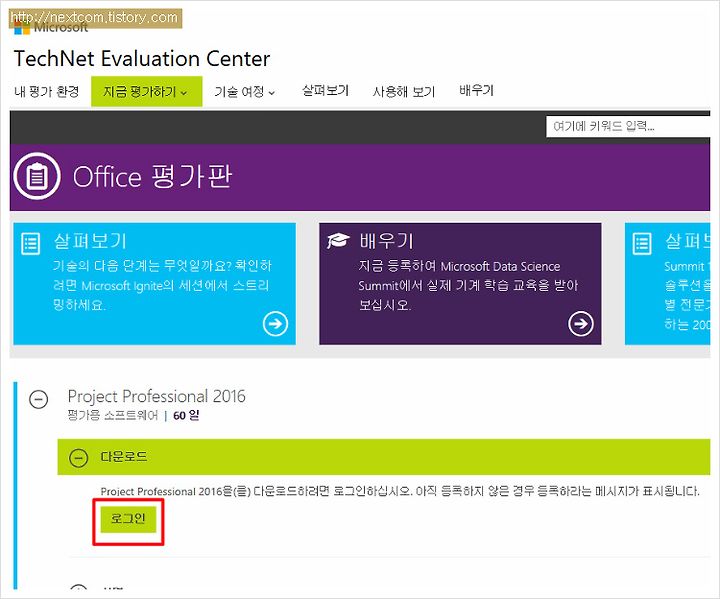Open the 배우기 navigation item
The image size is (720, 599).
[x=476, y=90]
